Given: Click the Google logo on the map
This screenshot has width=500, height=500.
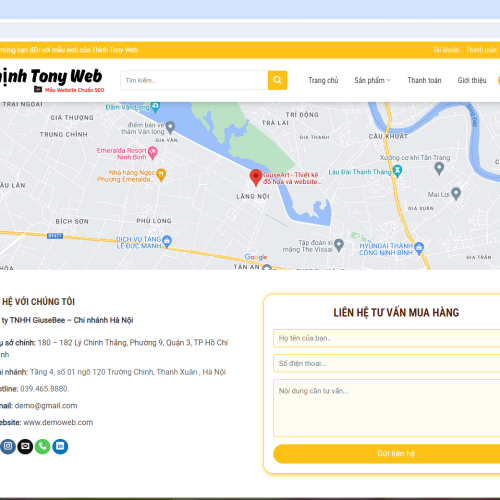Looking at the screenshot, I should [x=256, y=257].
